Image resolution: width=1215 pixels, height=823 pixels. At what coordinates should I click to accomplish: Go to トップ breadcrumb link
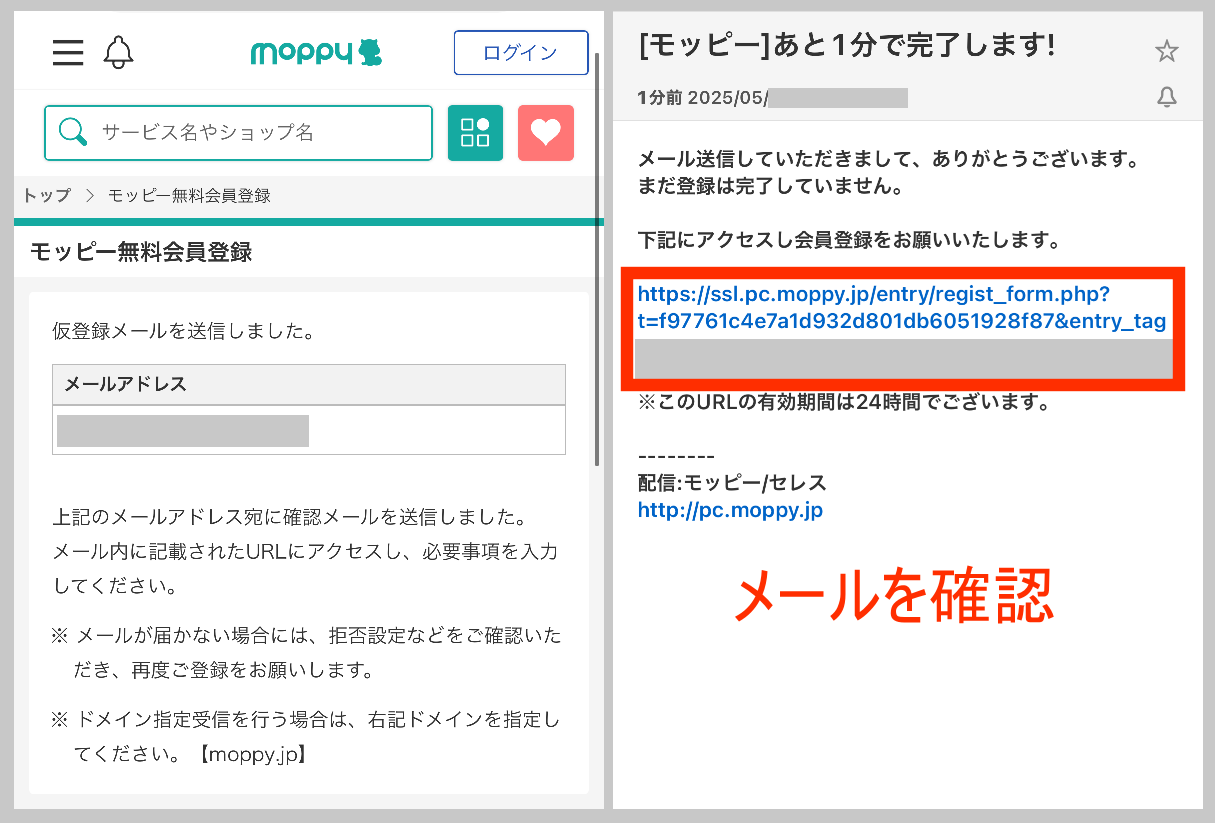tap(47, 195)
